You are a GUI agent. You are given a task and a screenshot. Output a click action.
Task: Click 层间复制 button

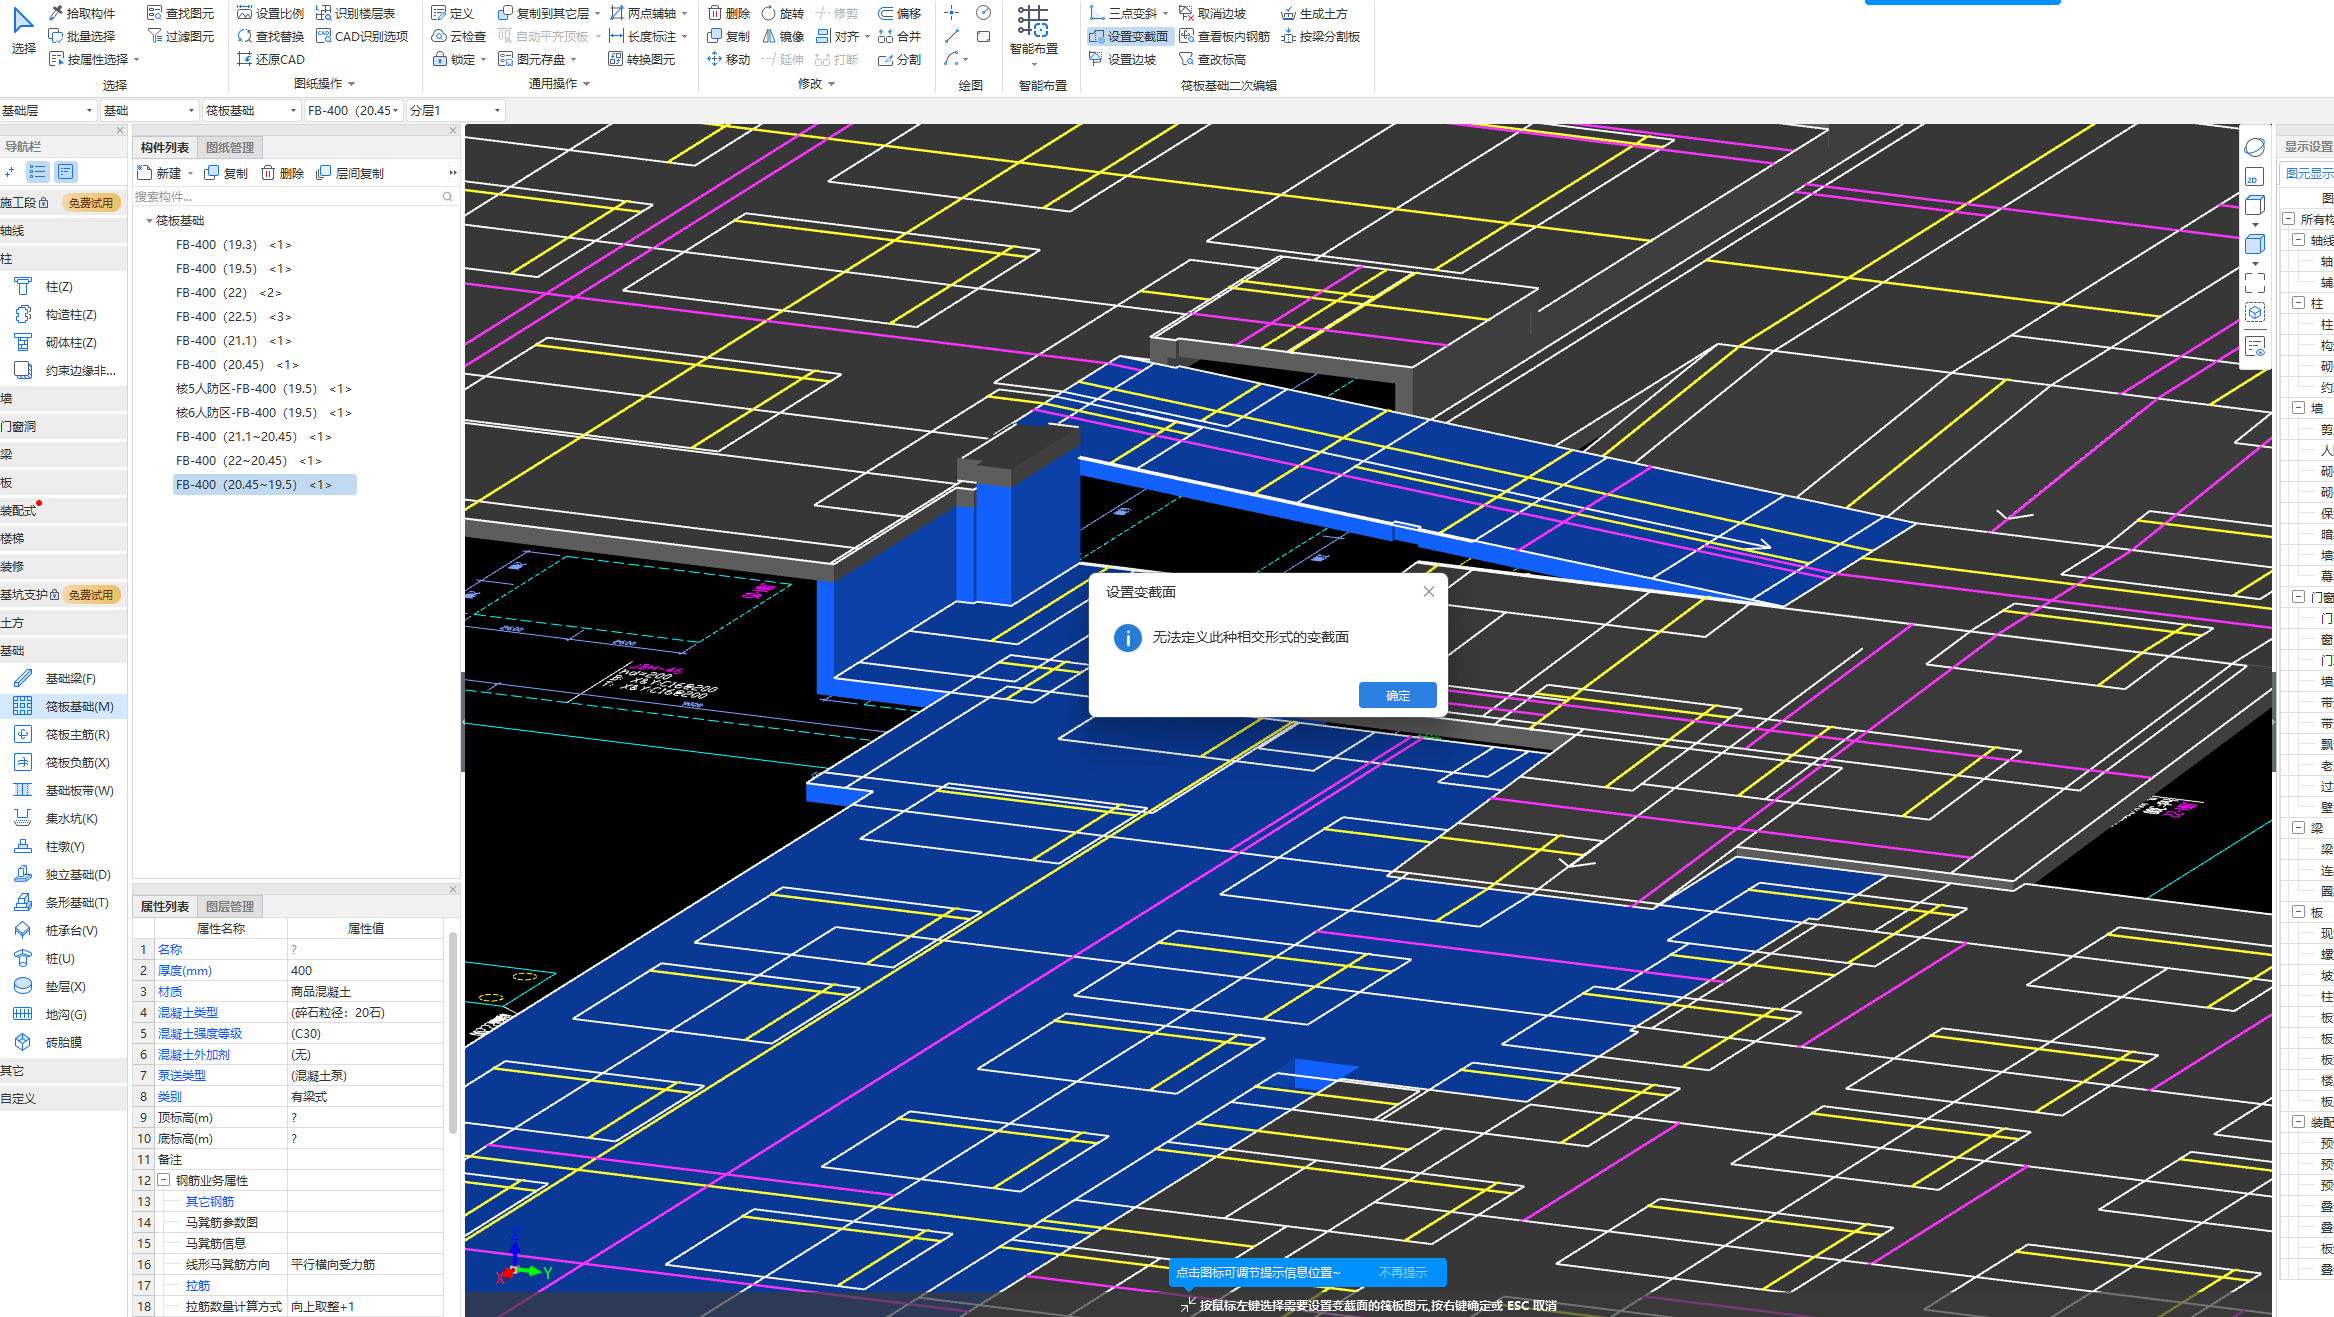(x=350, y=173)
